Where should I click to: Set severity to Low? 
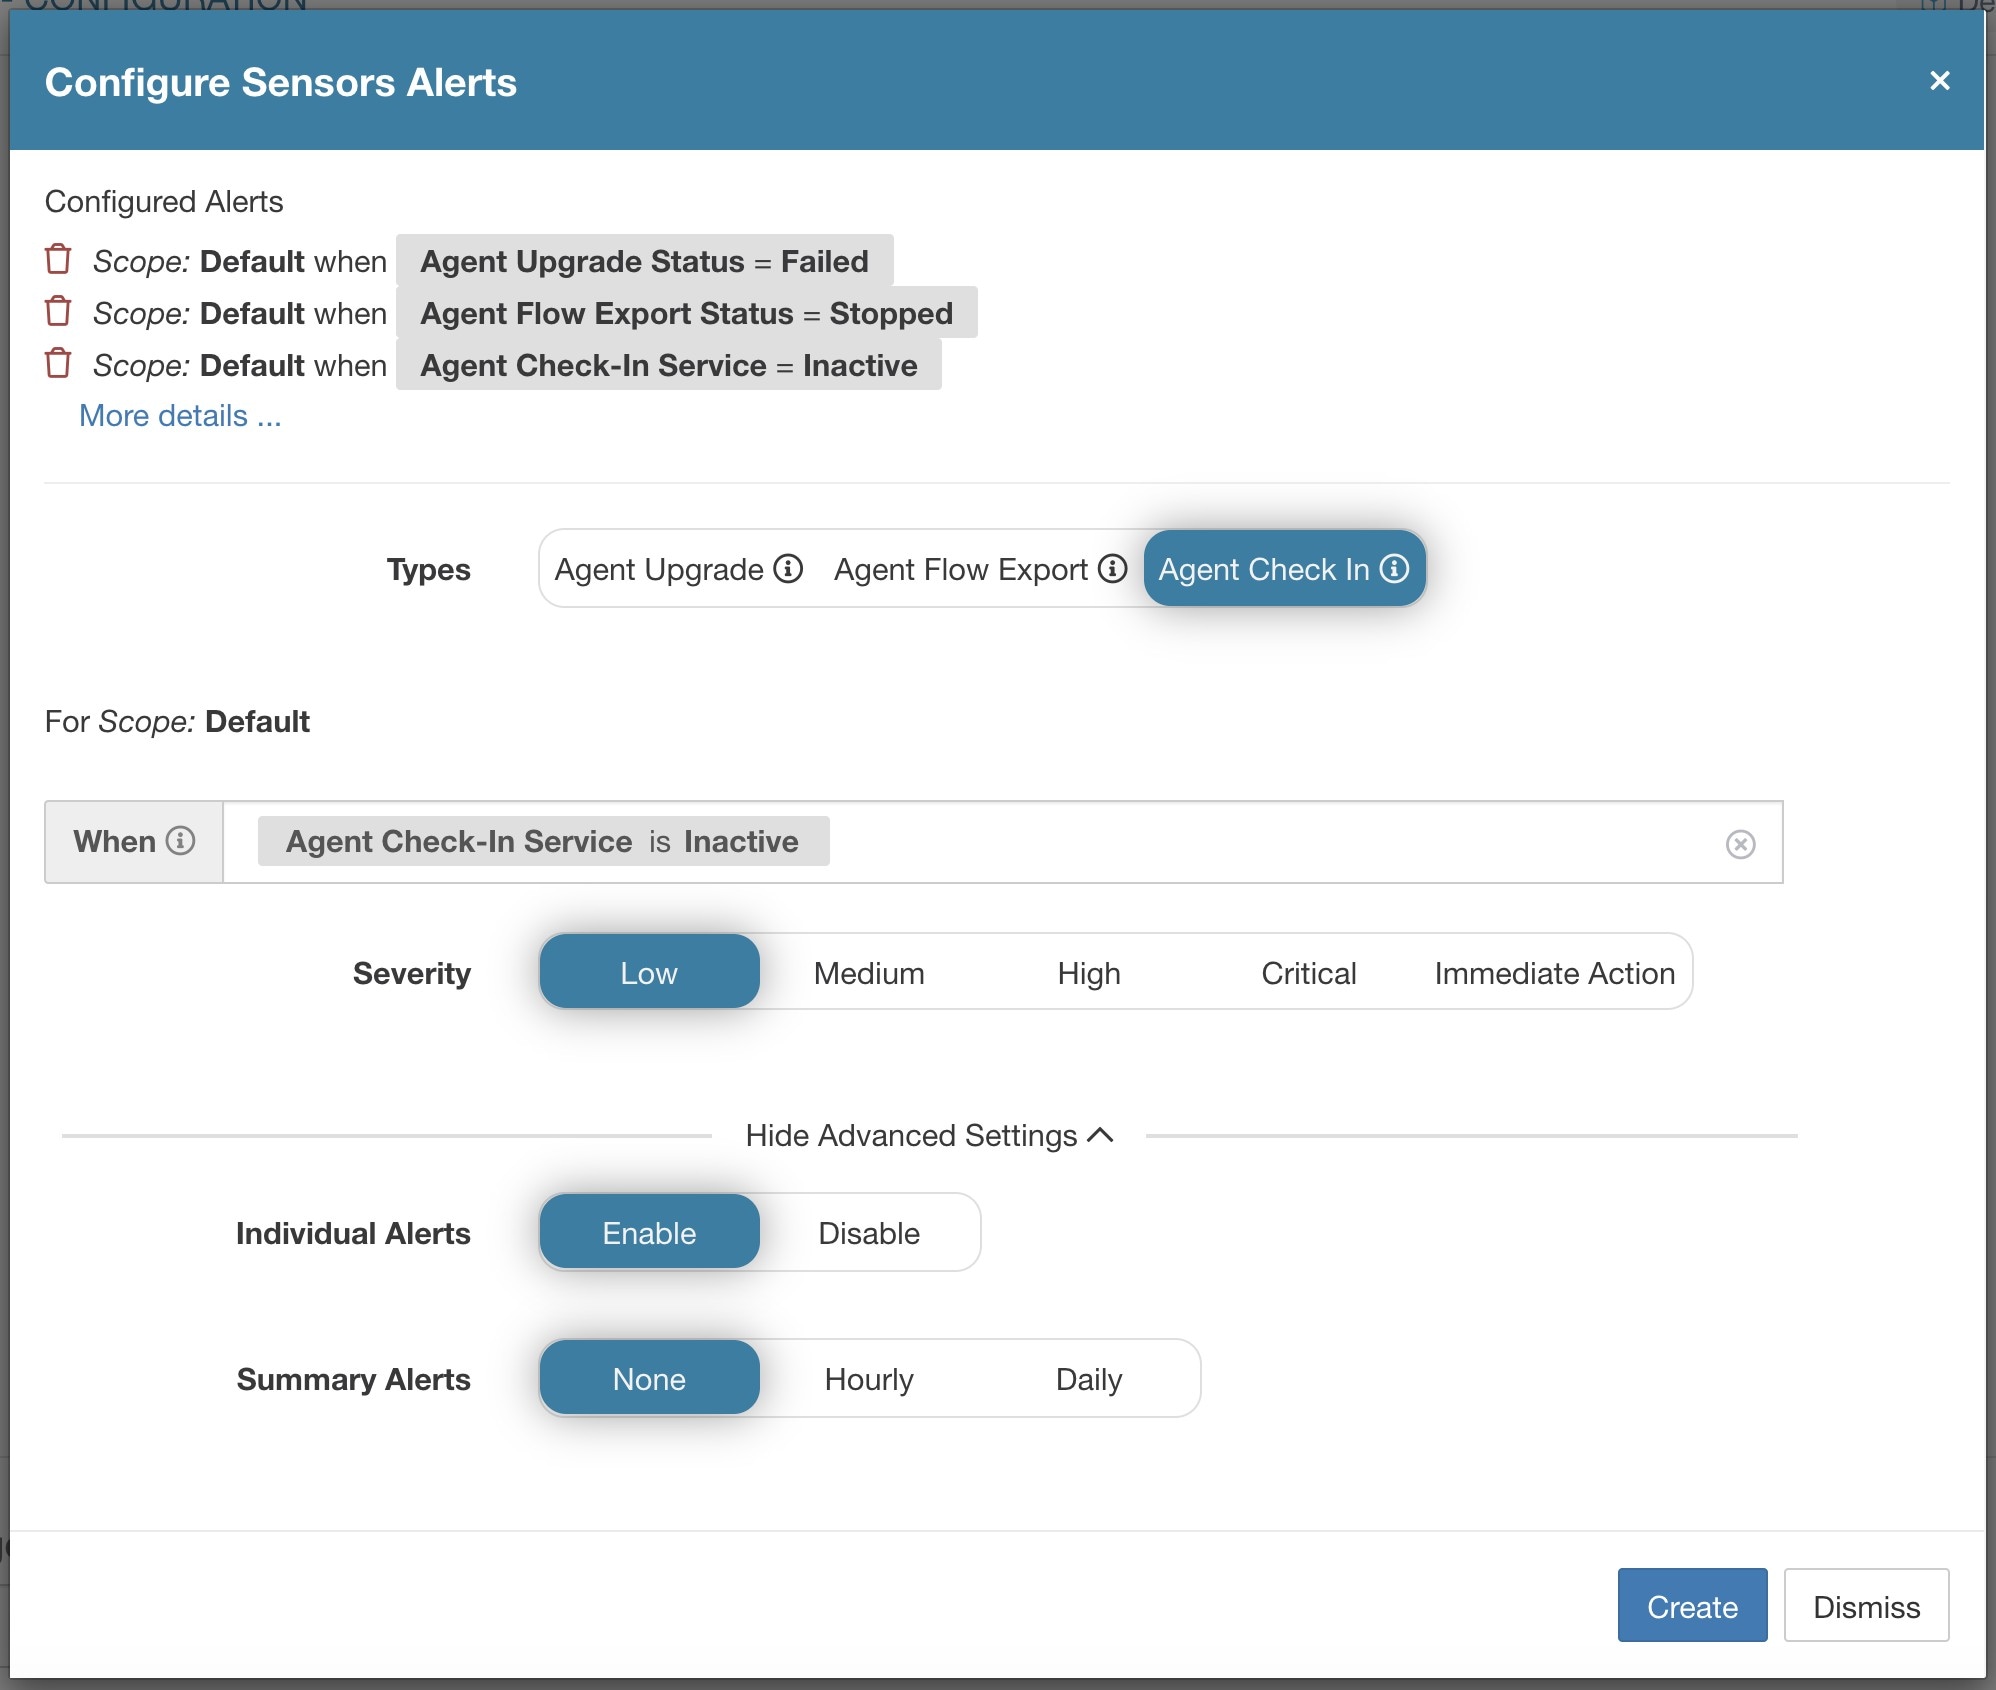pyautogui.click(x=649, y=972)
